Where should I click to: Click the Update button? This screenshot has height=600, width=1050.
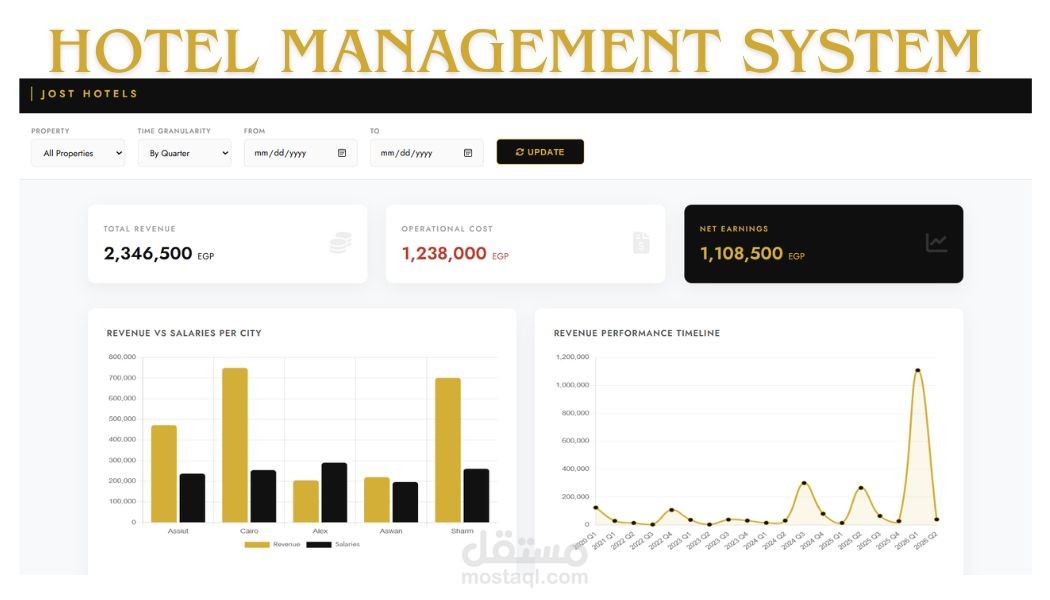point(540,152)
